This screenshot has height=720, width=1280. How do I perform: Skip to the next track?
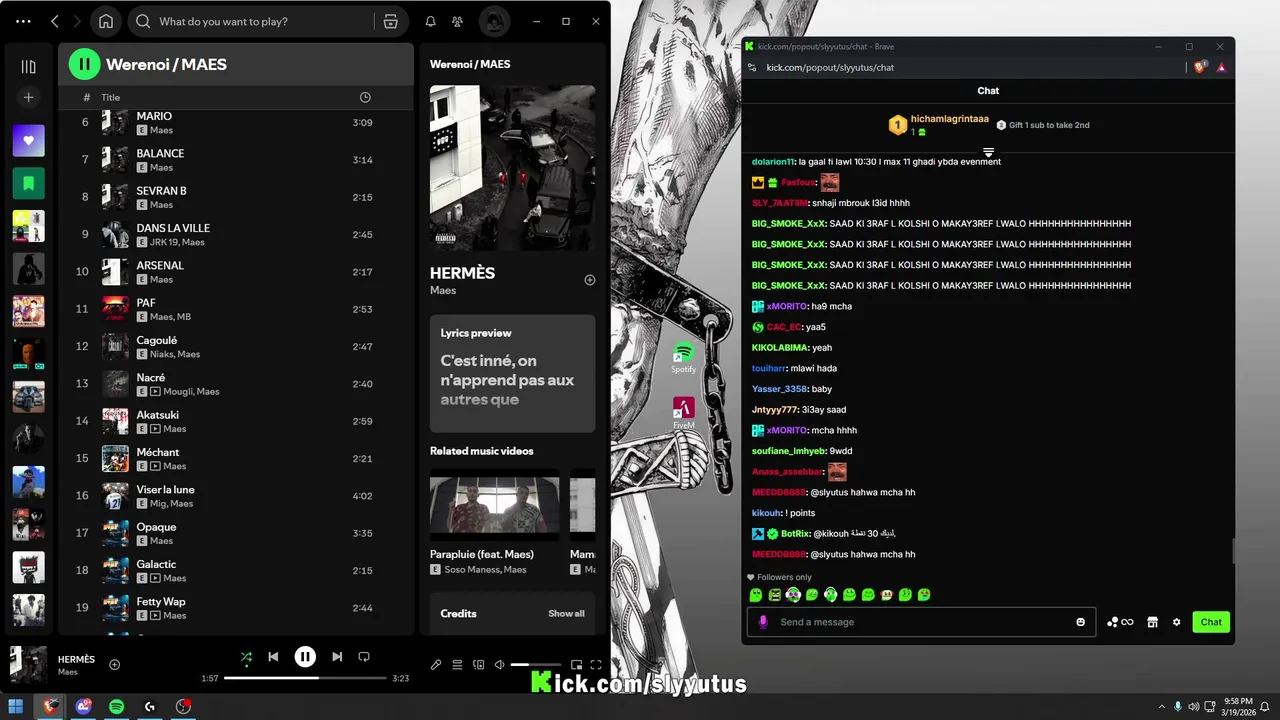pos(337,657)
